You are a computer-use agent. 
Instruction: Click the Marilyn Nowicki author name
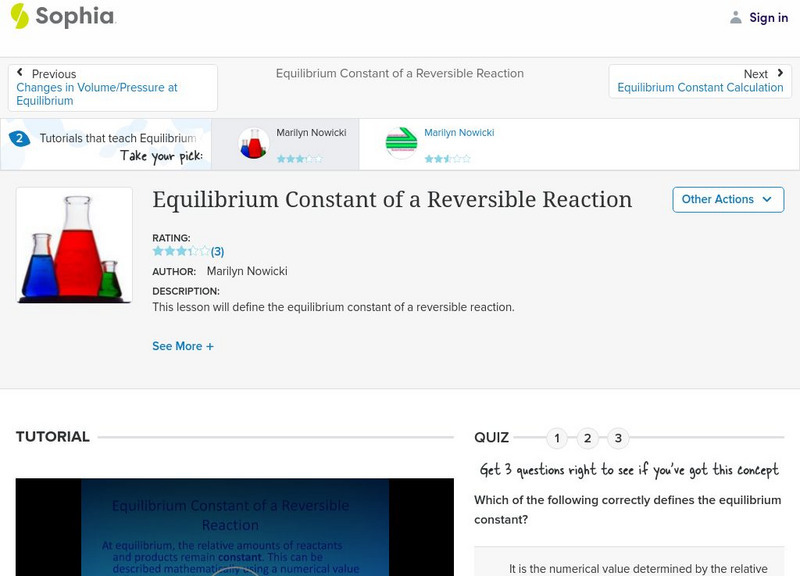coord(247,271)
